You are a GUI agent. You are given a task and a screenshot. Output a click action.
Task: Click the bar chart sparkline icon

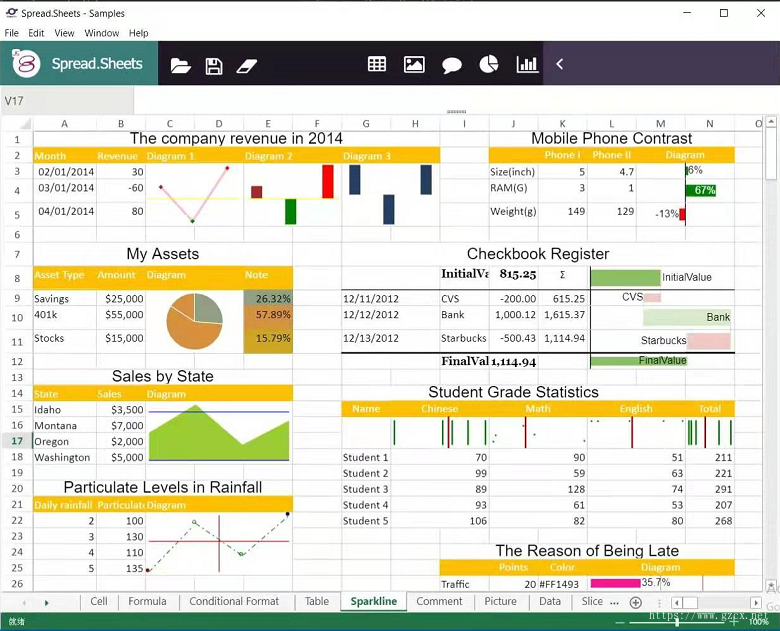pyautogui.click(x=527, y=64)
